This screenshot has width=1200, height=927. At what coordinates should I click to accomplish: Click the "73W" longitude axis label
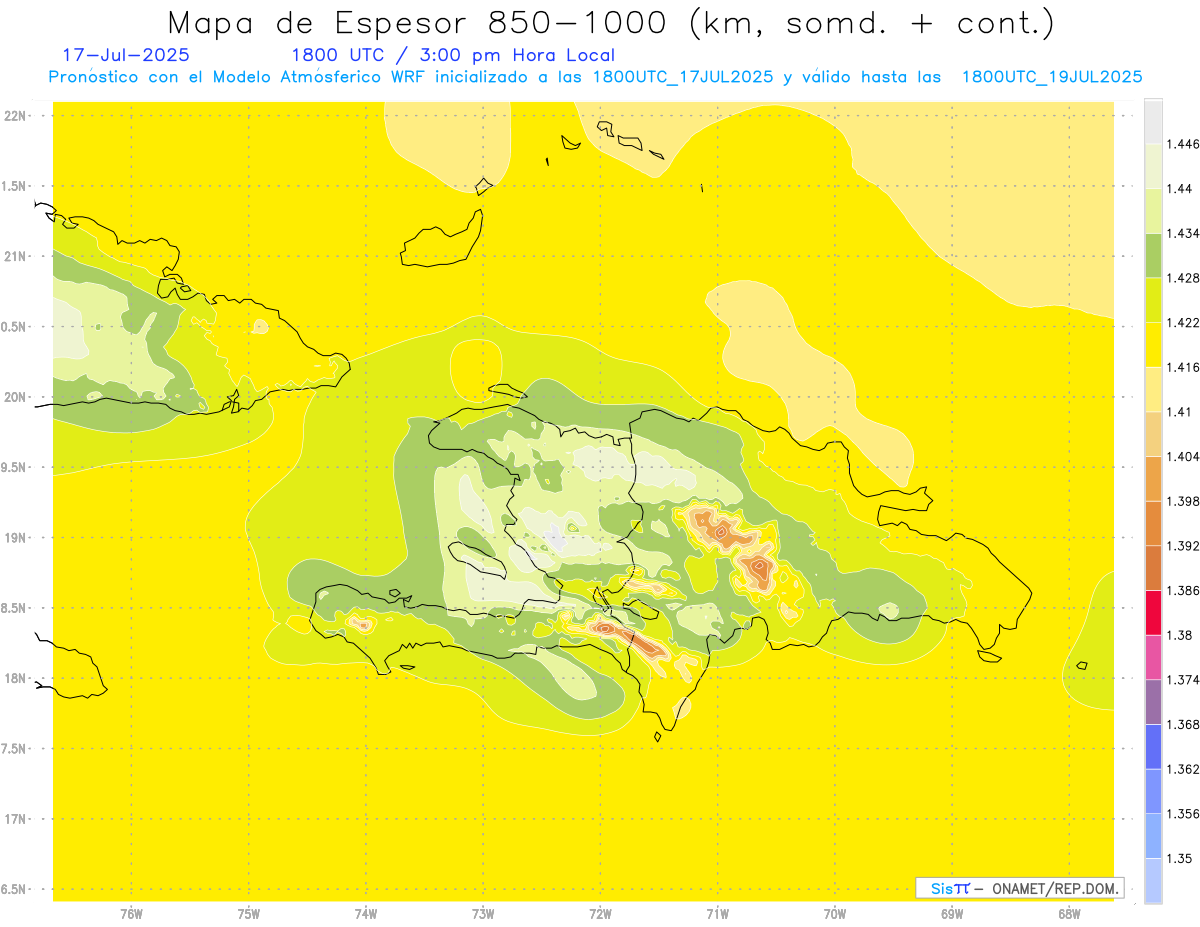pos(483,915)
